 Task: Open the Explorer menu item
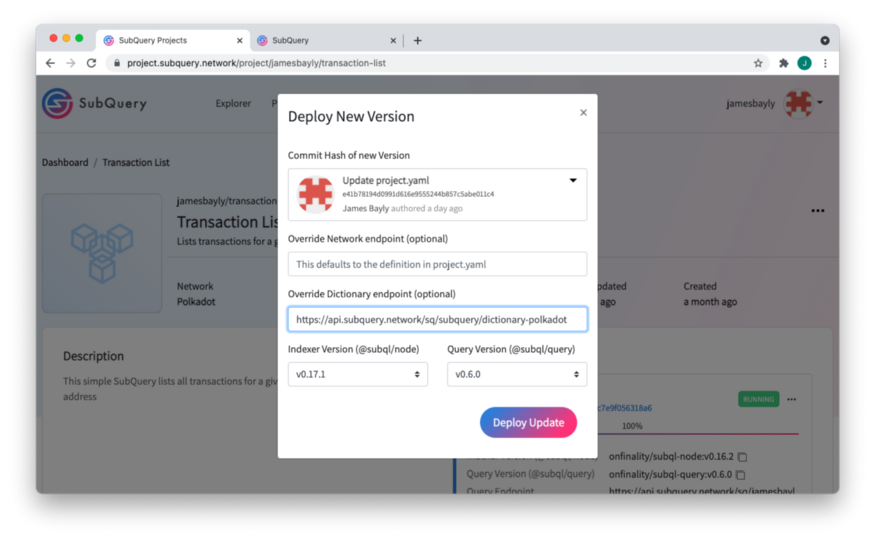[233, 103]
